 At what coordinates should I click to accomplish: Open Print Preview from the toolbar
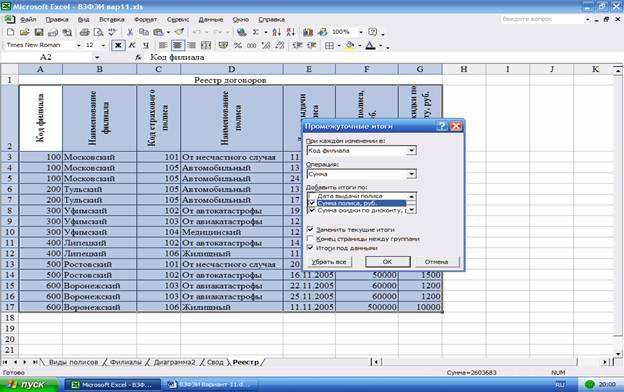98,32
